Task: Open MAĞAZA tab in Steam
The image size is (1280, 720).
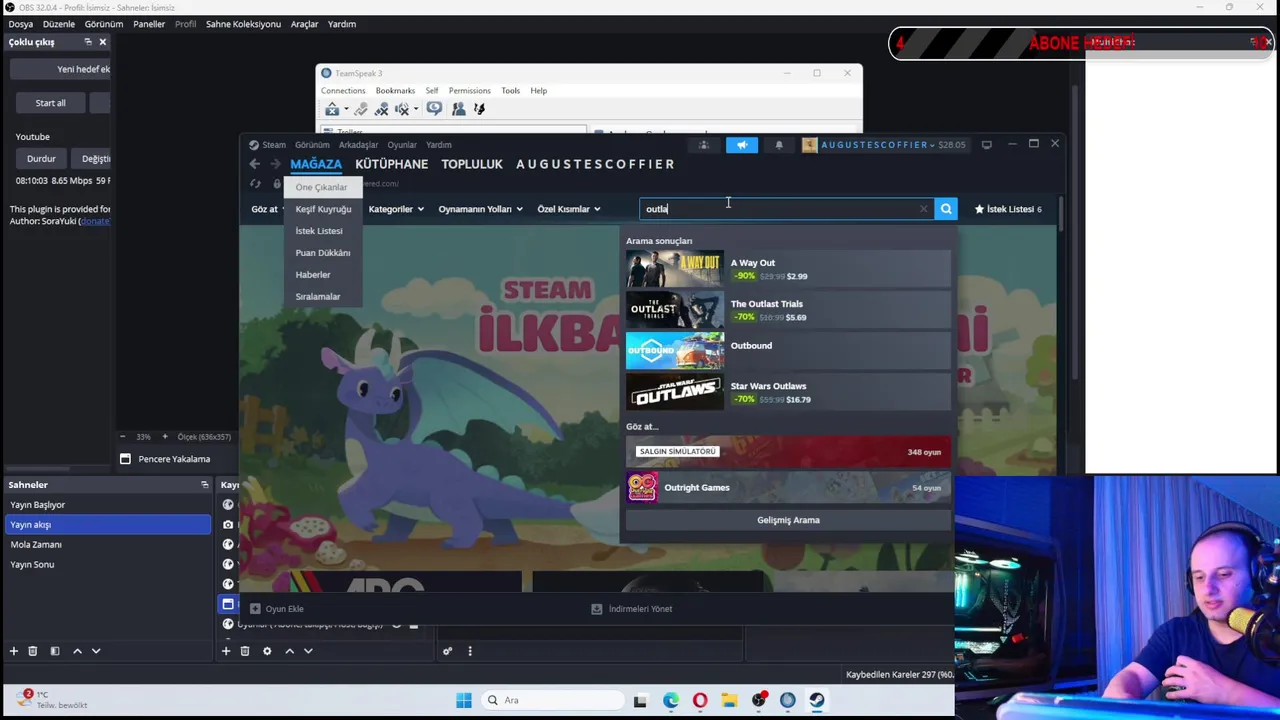Action: [x=316, y=164]
